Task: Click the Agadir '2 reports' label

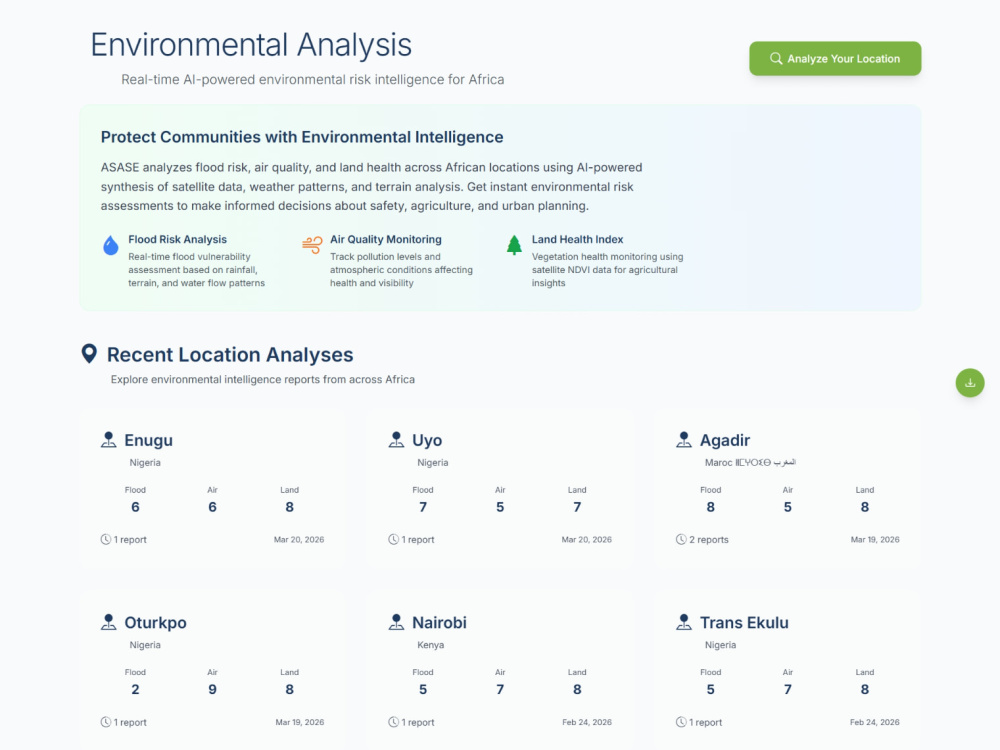Action: (x=709, y=540)
